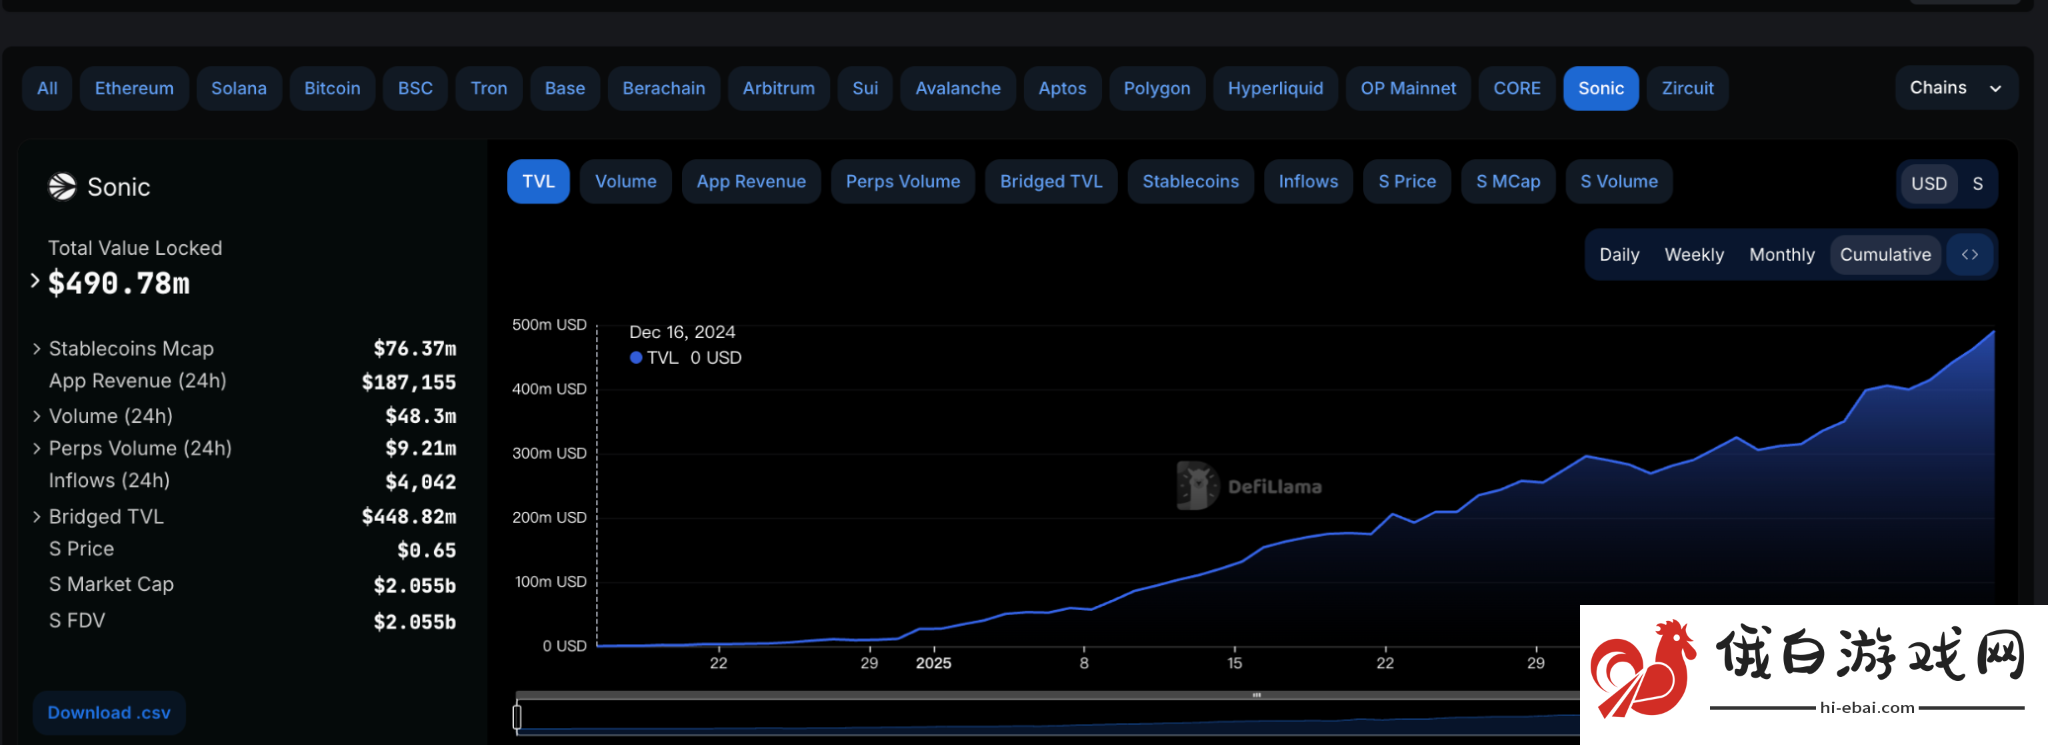Viewport: 2048px width, 745px height.
Task: Click the 2025 x-axis label
Action: [933, 663]
